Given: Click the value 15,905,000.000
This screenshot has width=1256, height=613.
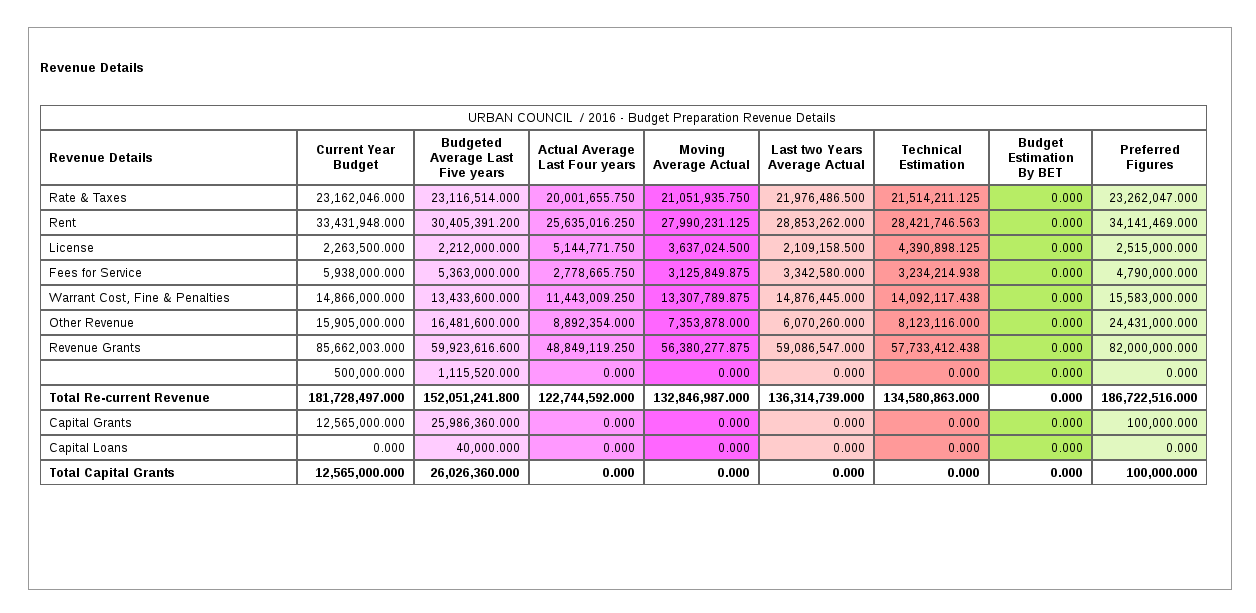Looking at the screenshot, I should click(360, 323).
